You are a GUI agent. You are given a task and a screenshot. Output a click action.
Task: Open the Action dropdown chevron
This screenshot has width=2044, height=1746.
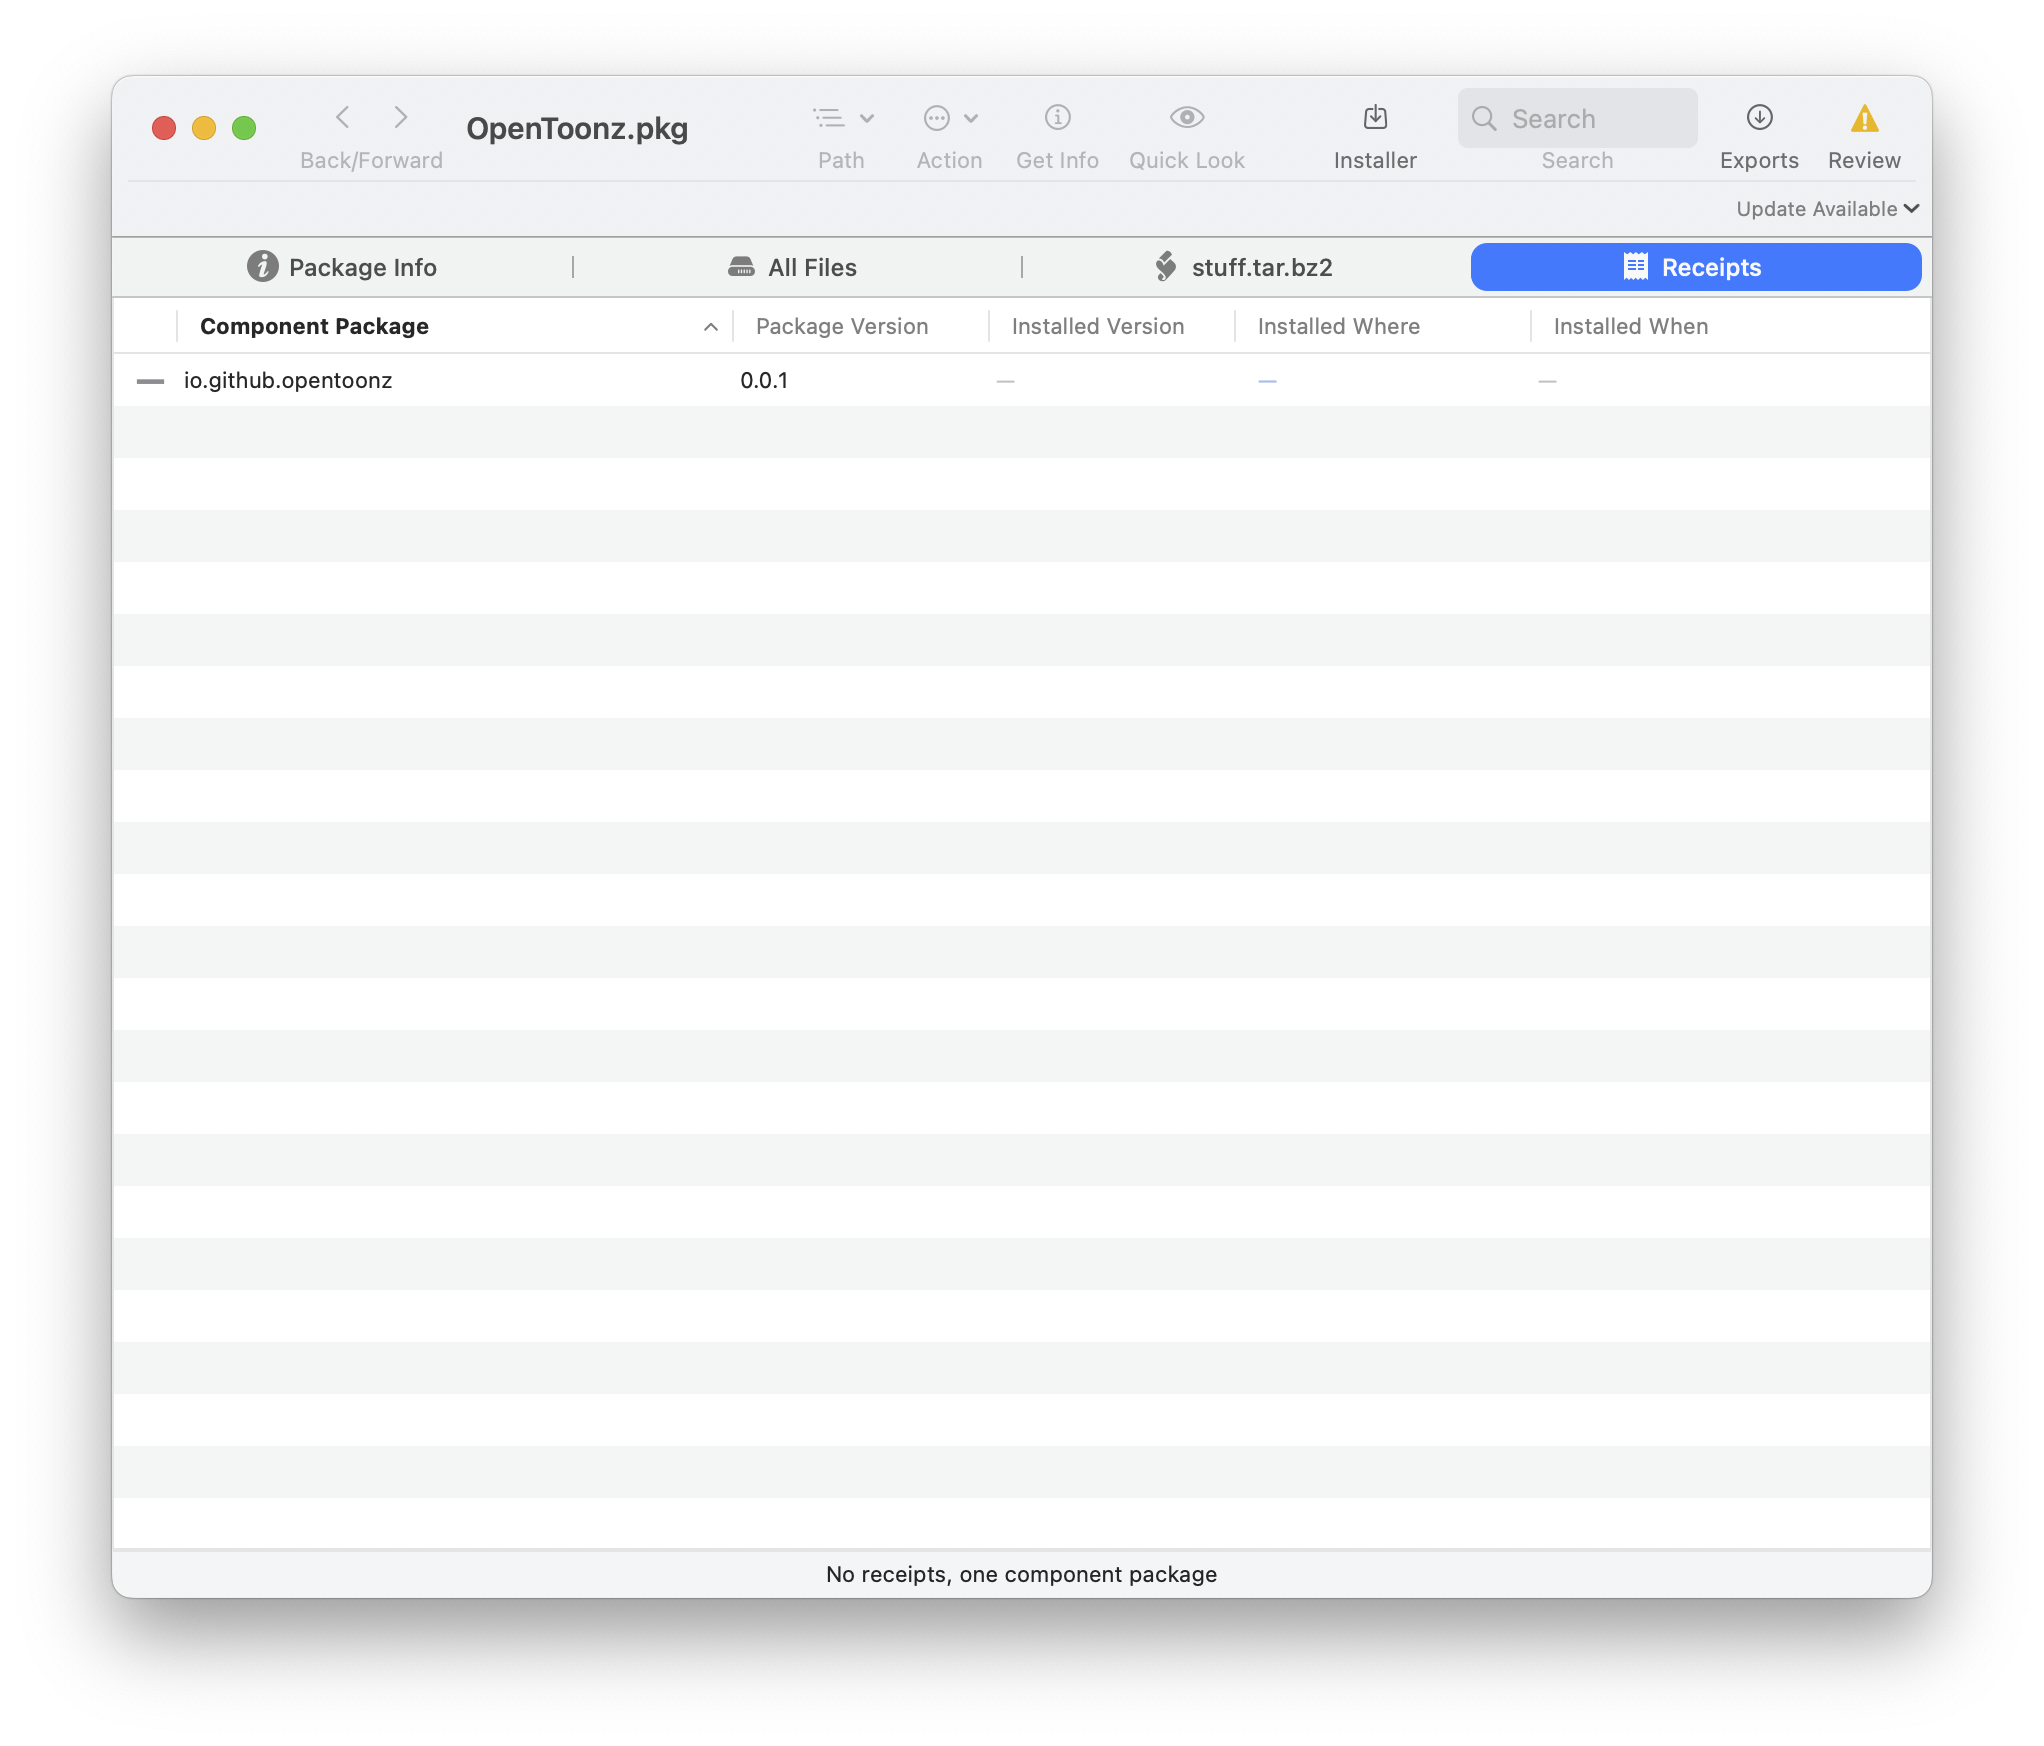pyautogui.click(x=969, y=117)
